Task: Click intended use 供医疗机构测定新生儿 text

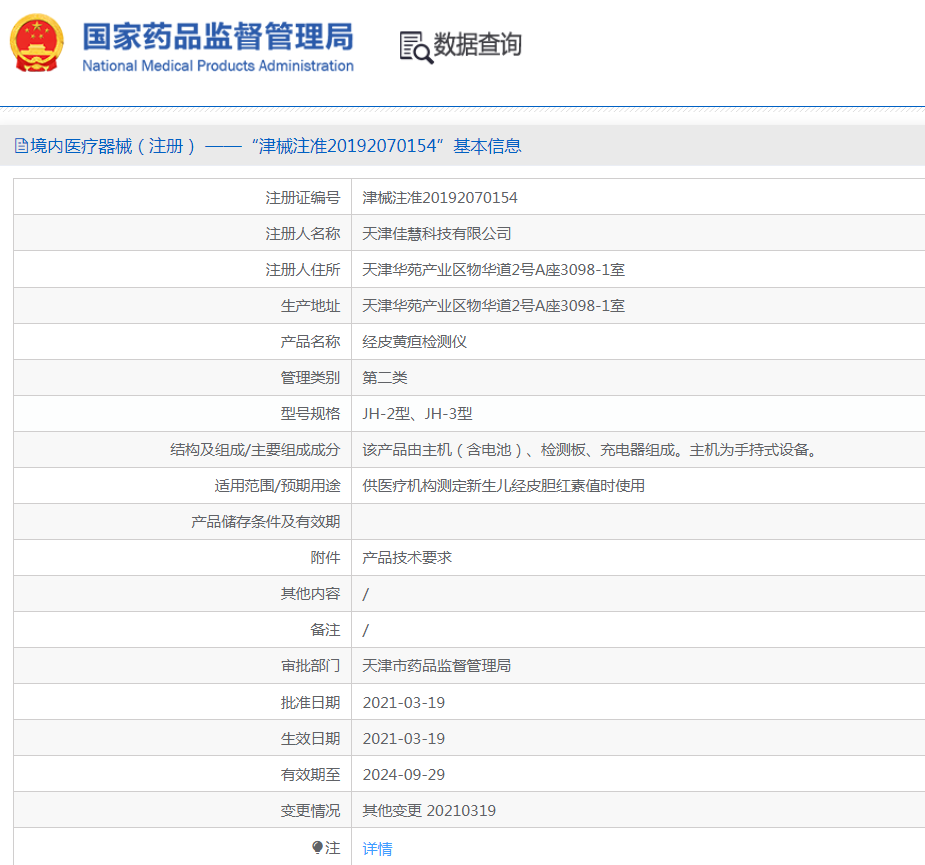Action: pos(503,486)
